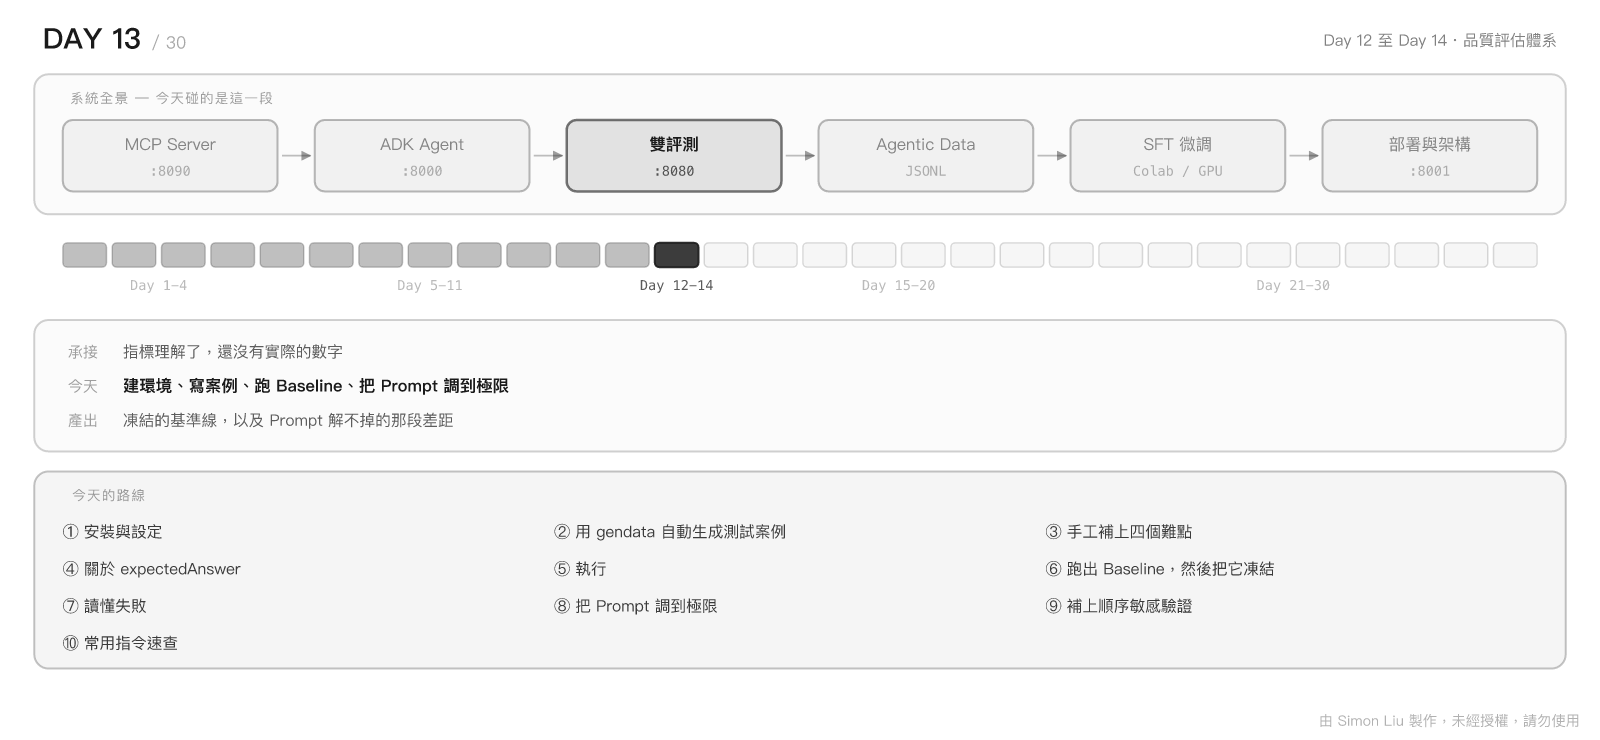Screen dimensions: 1600x740
Task: Click the Day 15–20 timeline label
Action: (898, 285)
